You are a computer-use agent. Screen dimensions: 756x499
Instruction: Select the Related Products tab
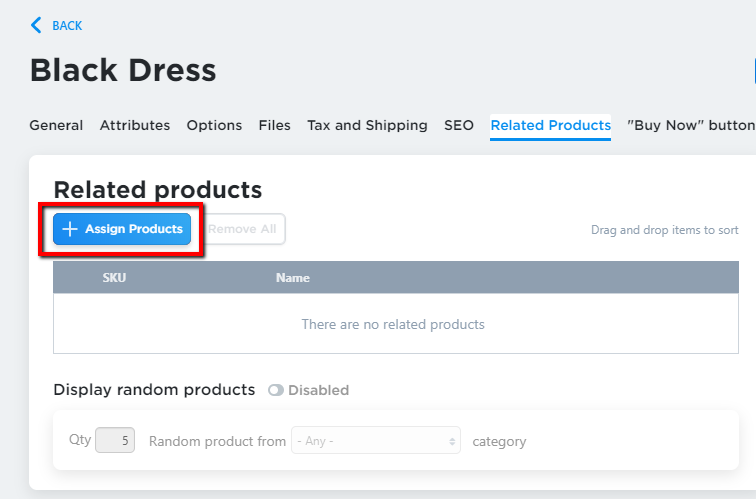pos(550,125)
